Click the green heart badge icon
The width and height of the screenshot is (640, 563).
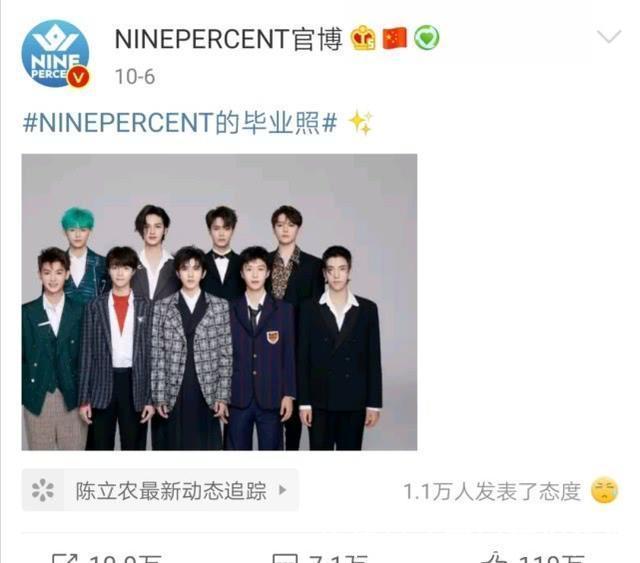click(x=427, y=38)
